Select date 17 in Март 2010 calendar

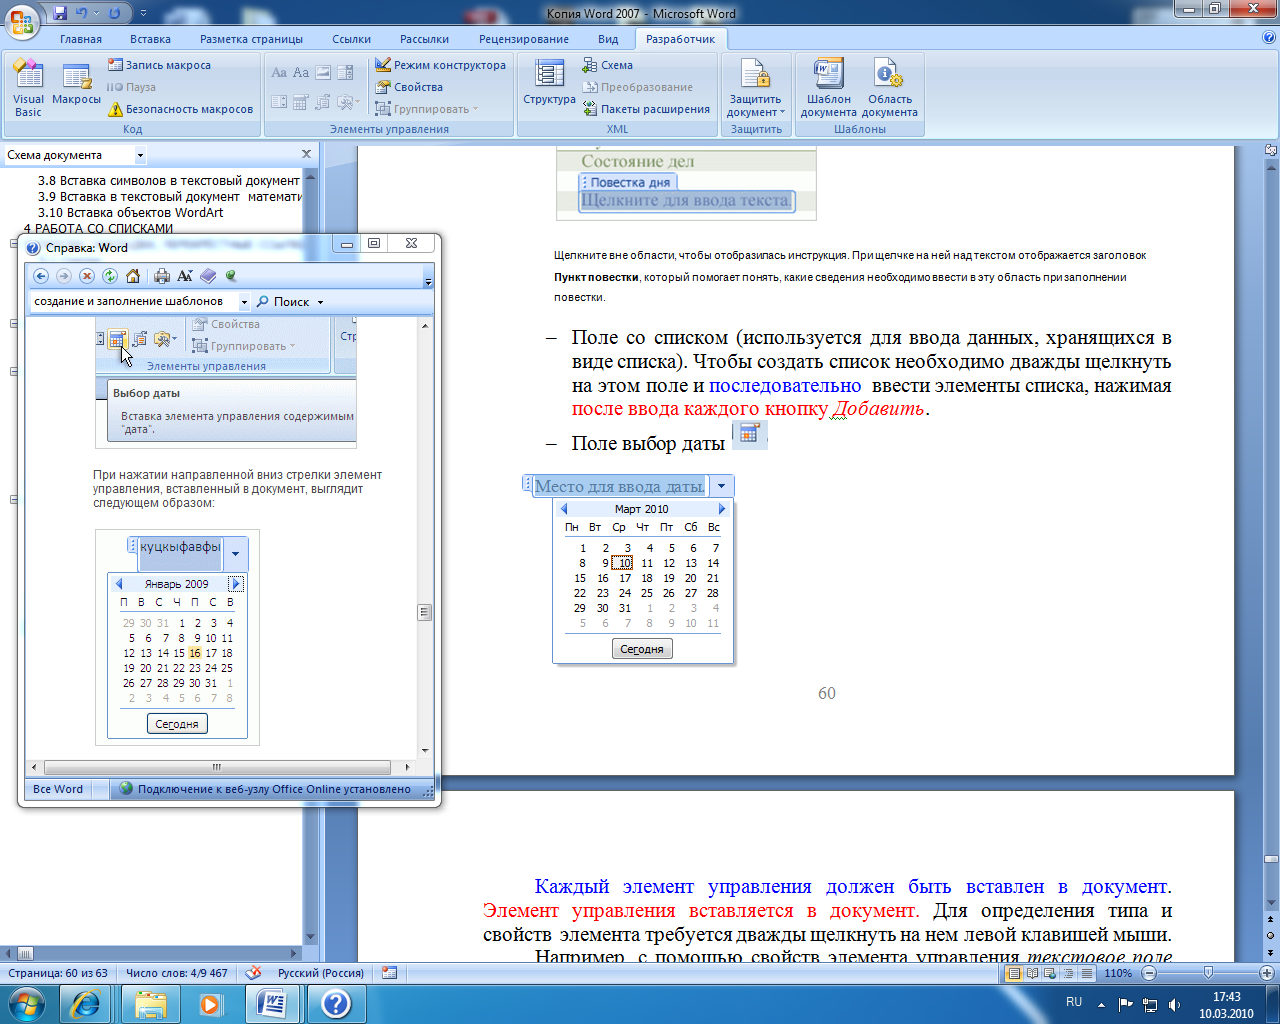[625, 578]
